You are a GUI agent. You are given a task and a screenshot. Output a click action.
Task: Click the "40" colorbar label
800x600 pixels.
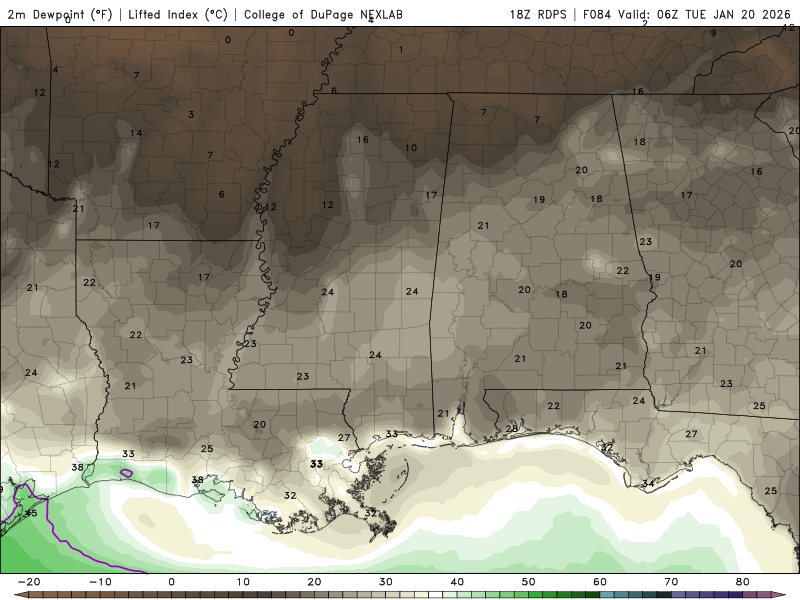457,582
